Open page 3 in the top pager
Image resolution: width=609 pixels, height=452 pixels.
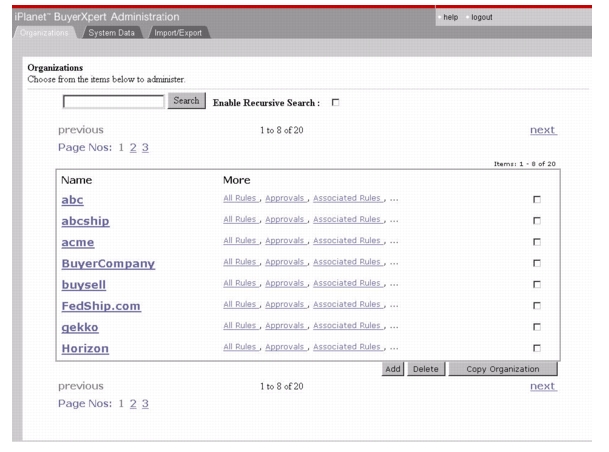click(x=145, y=148)
